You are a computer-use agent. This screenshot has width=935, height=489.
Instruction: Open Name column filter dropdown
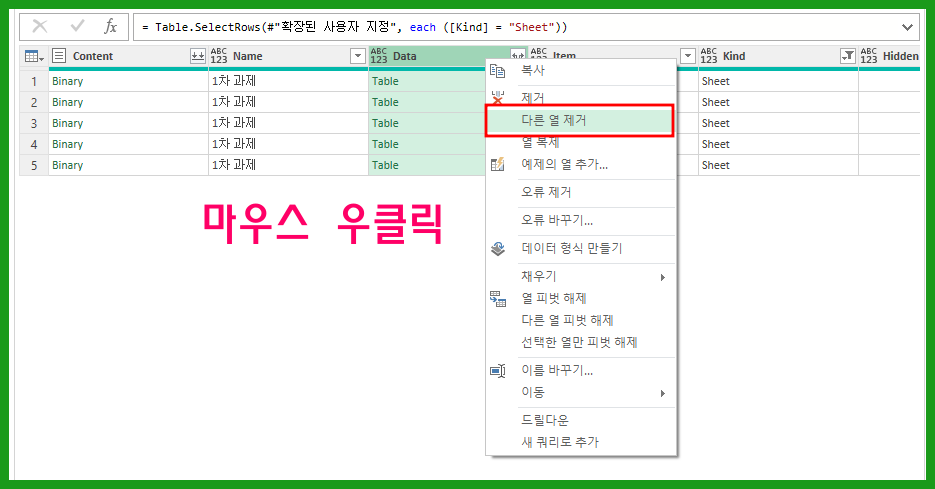358,56
